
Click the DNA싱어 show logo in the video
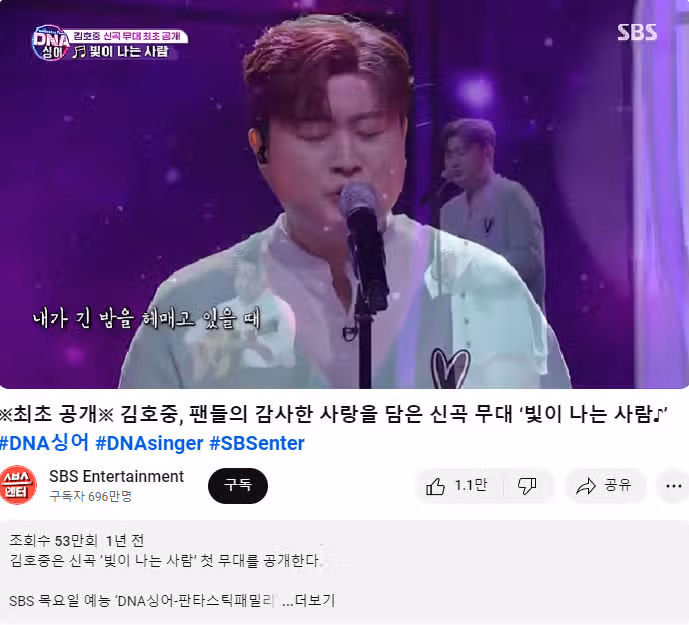50,43
